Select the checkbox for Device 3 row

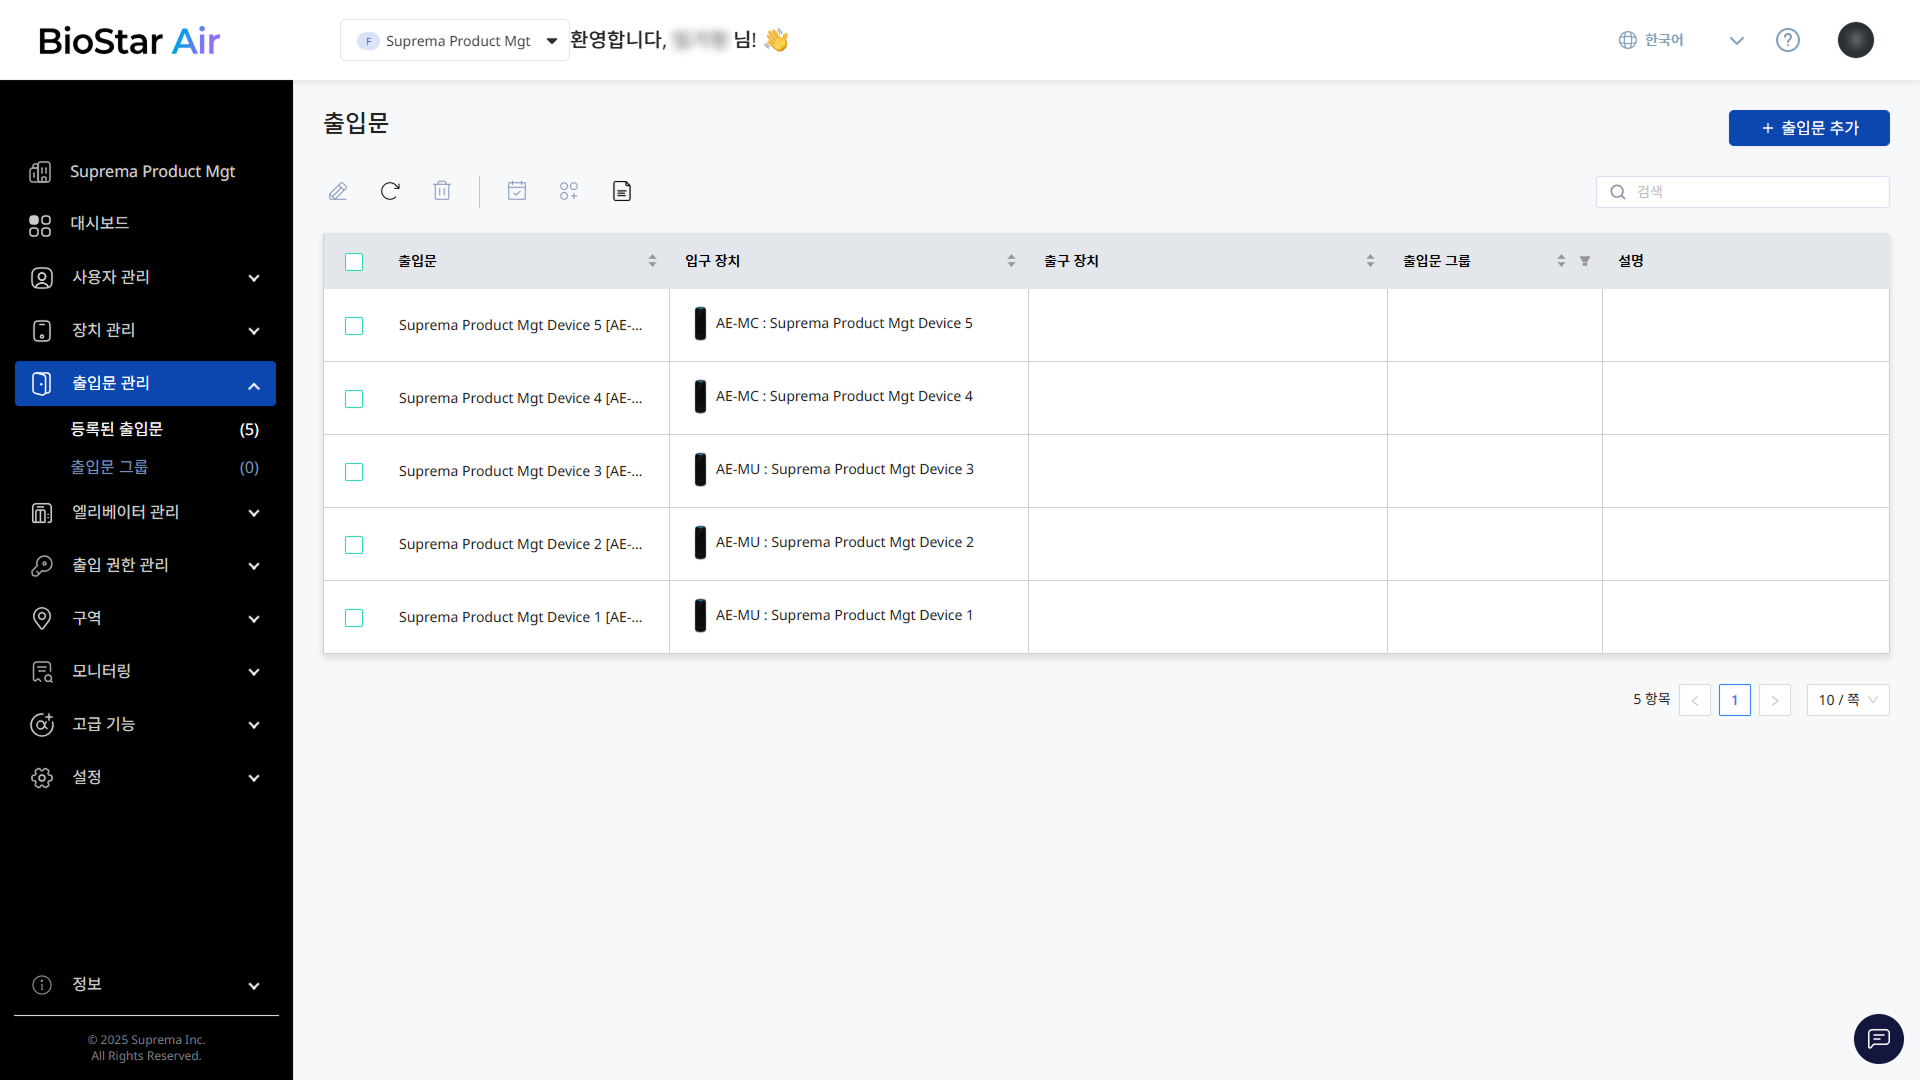tap(354, 472)
